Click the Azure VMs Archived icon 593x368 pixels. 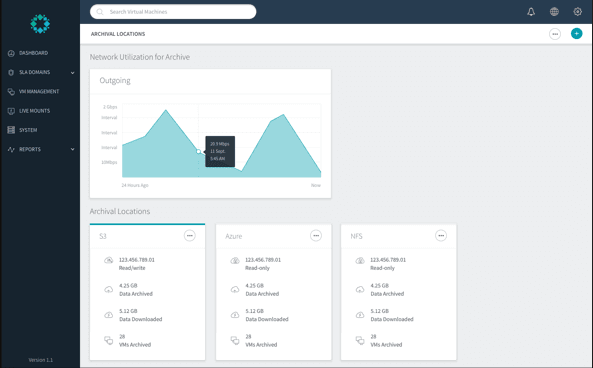click(235, 340)
